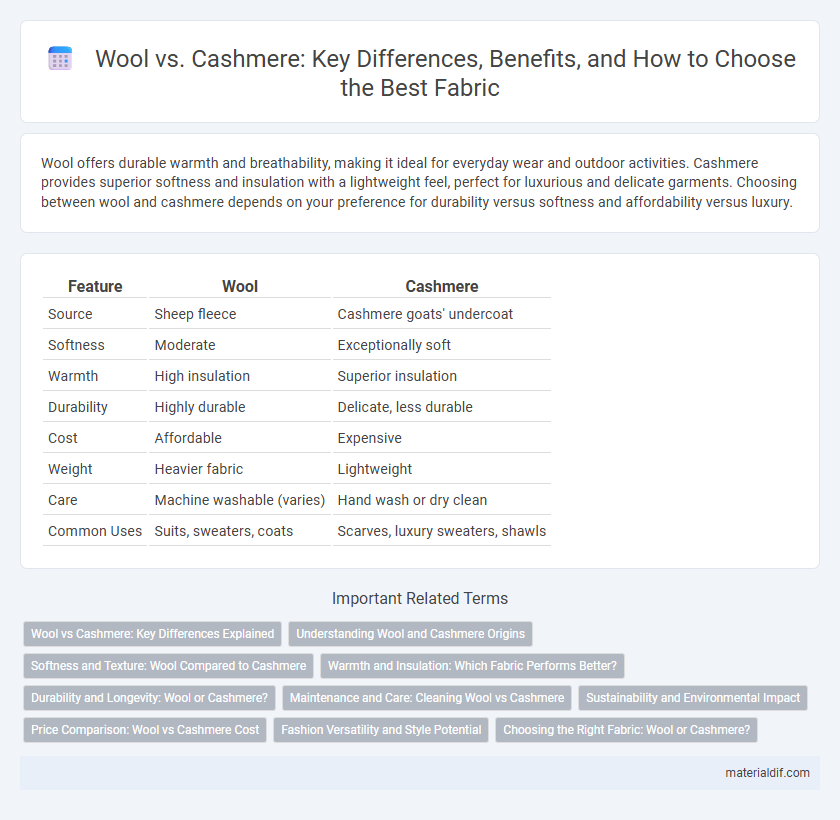Open 'Maintenance and Care: Cleaning Wool vs Cashmere'
840x820 pixels.
(427, 698)
